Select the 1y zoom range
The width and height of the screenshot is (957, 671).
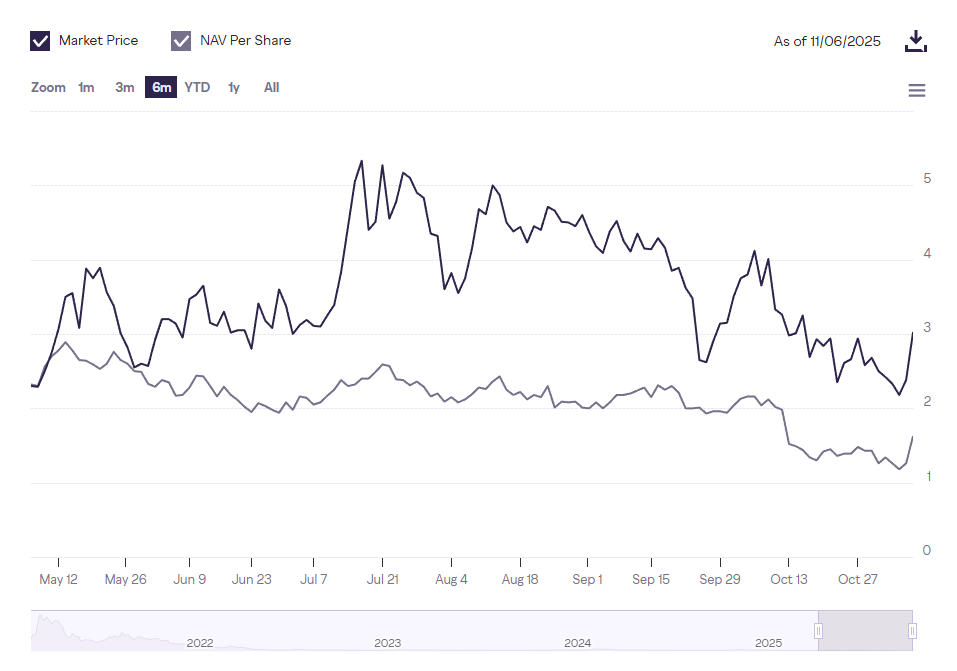tap(233, 87)
